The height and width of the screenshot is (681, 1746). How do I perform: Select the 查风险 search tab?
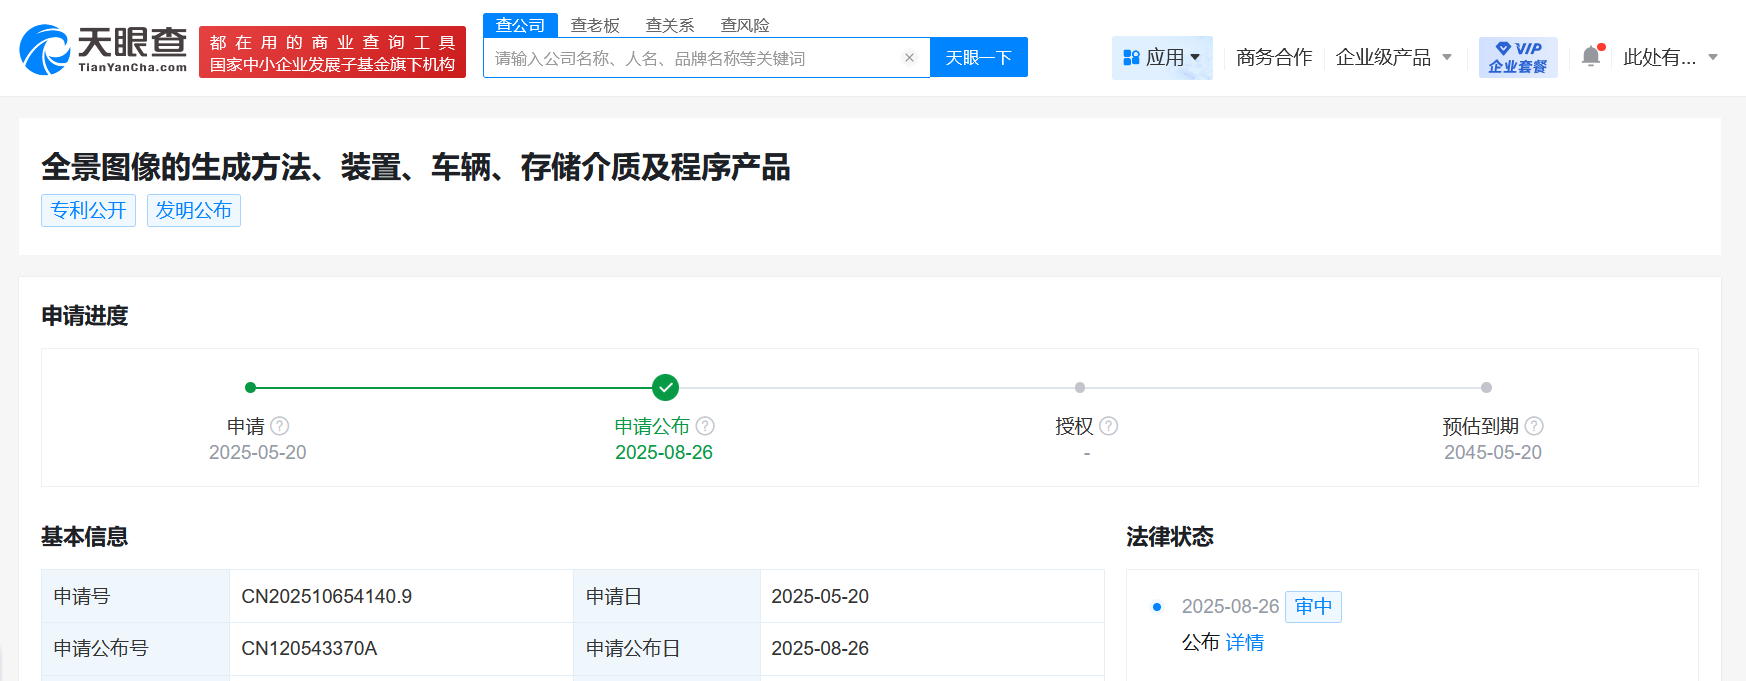tap(745, 25)
